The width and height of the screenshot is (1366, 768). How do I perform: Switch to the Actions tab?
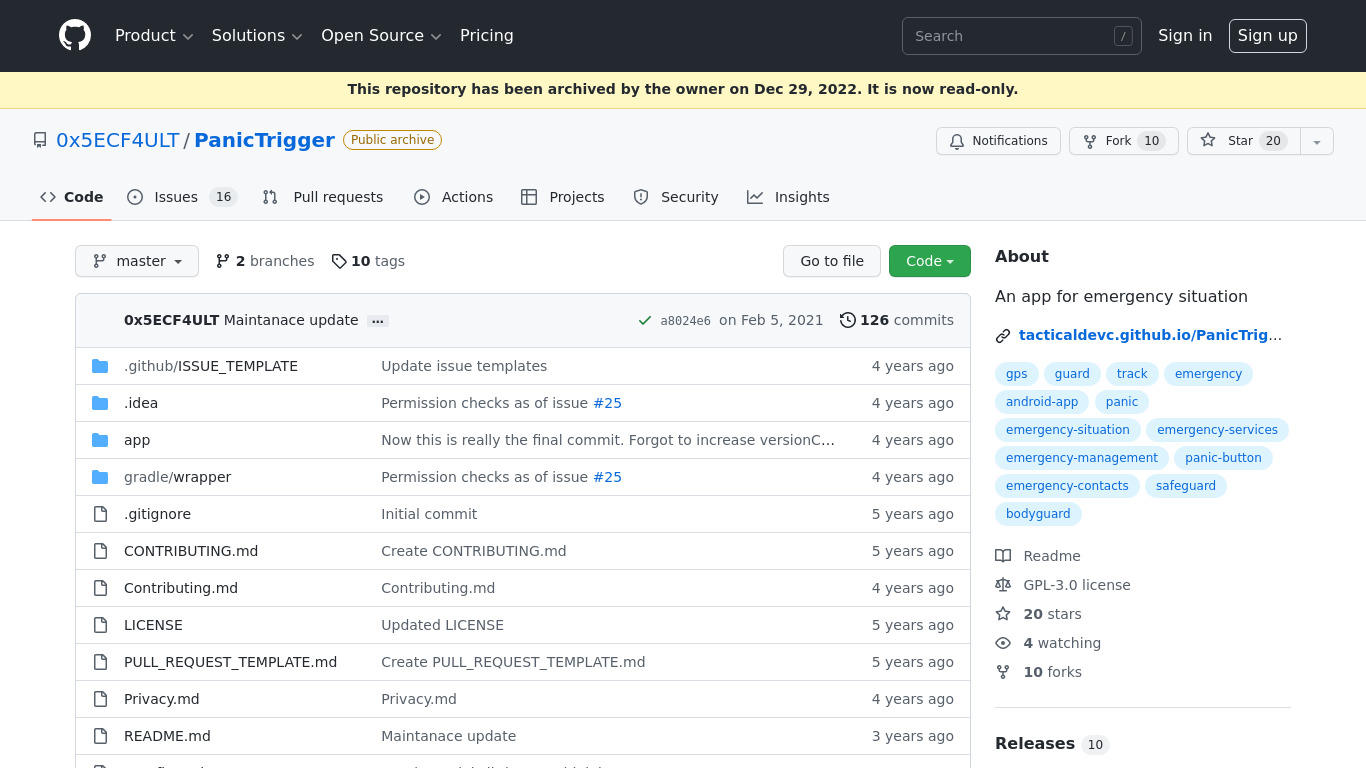(x=454, y=197)
